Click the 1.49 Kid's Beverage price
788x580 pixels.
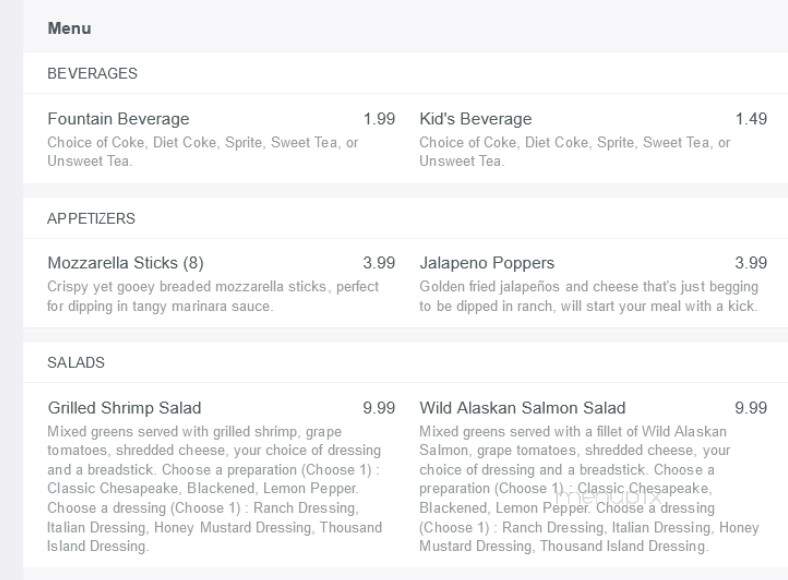point(751,119)
